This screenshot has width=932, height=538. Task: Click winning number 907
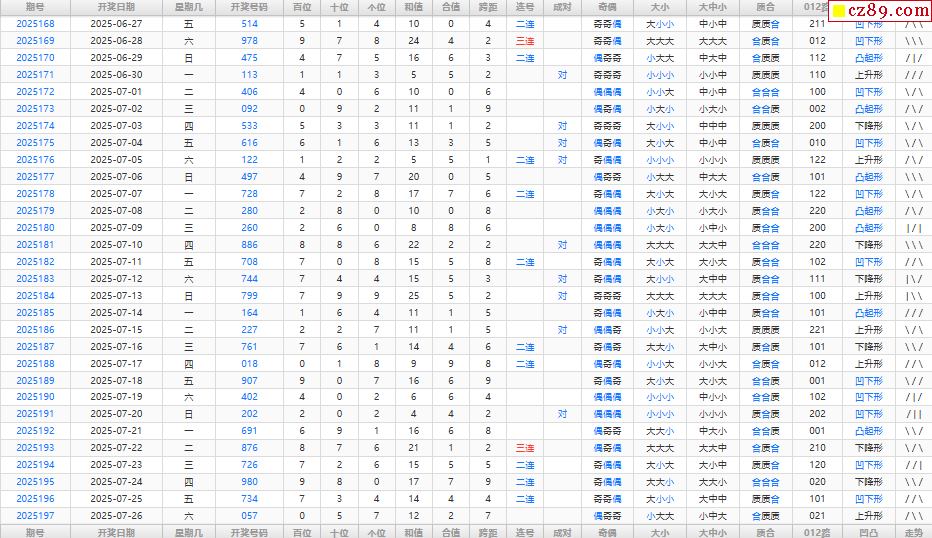[250, 380]
